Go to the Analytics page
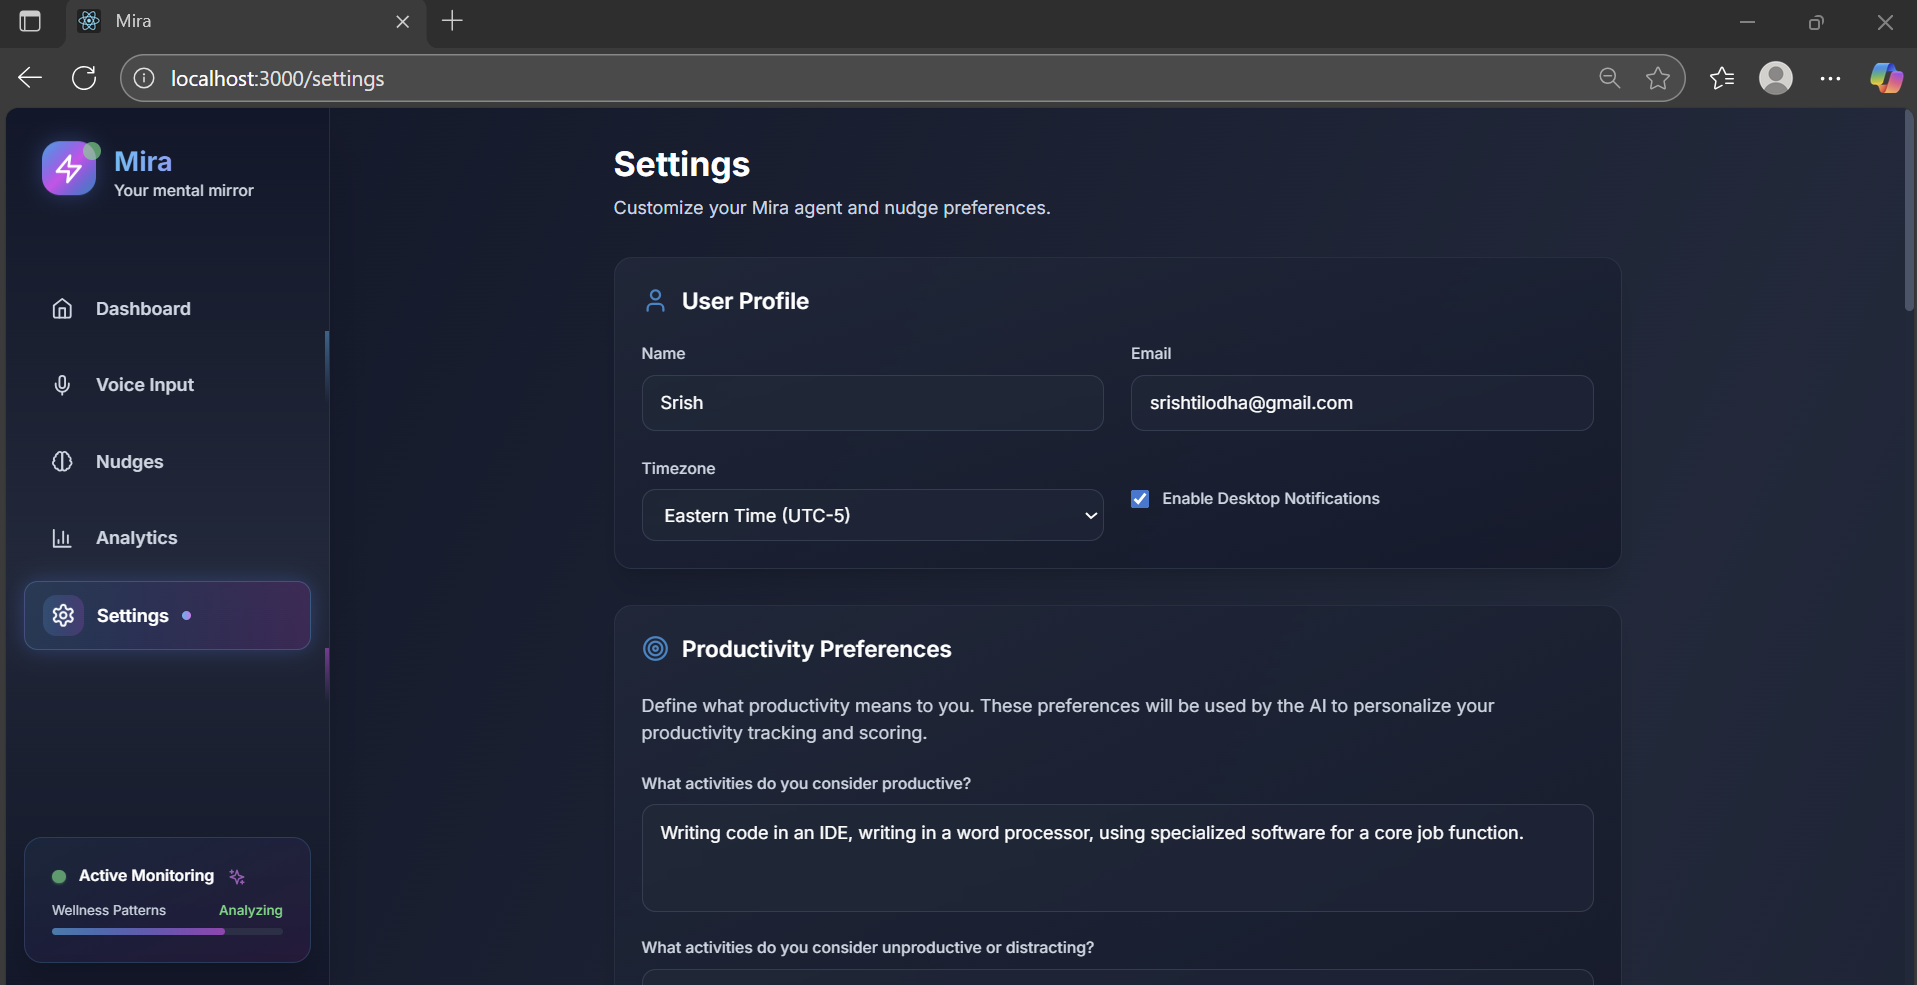The width and height of the screenshot is (1917, 985). [x=136, y=538]
